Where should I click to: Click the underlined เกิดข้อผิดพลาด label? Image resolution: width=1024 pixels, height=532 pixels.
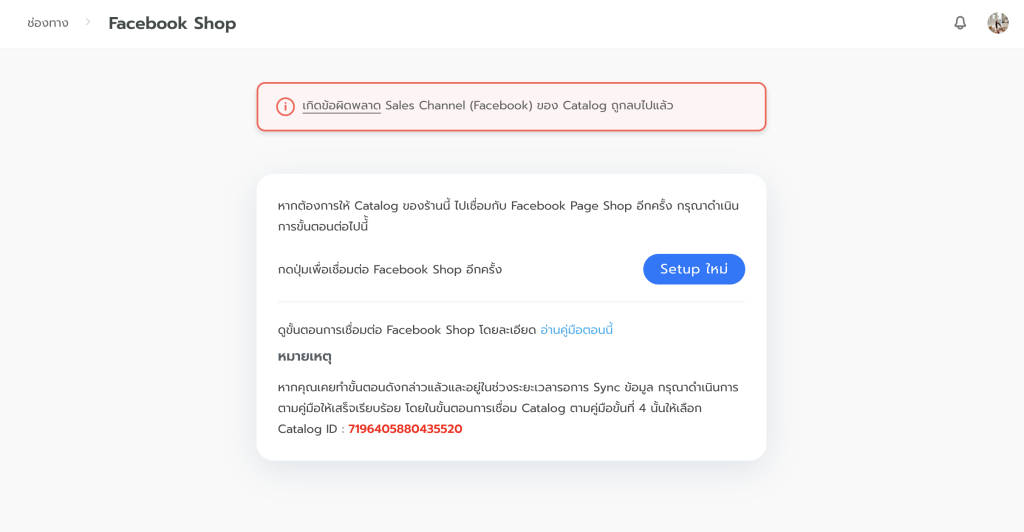coord(341,106)
